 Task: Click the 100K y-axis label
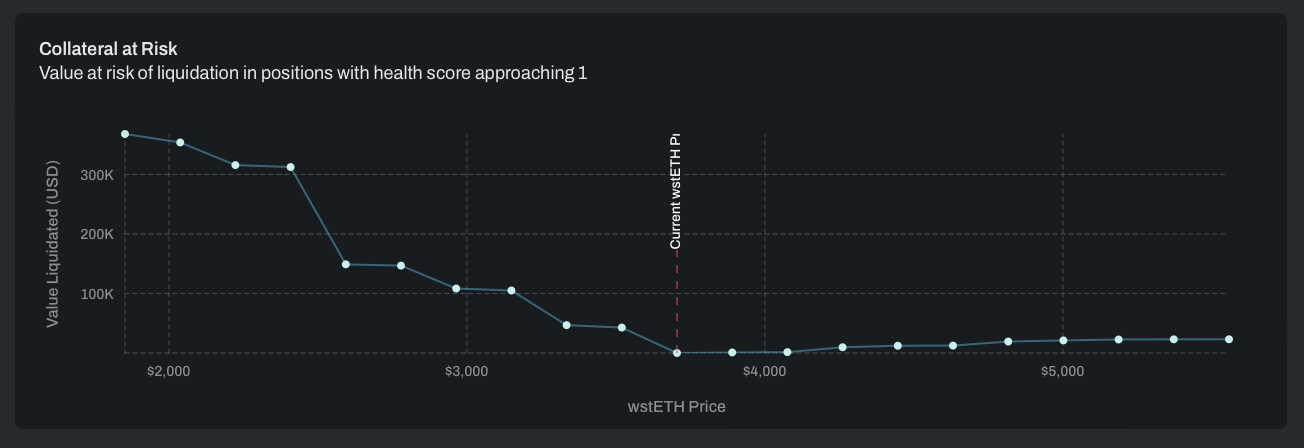point(98,294)
